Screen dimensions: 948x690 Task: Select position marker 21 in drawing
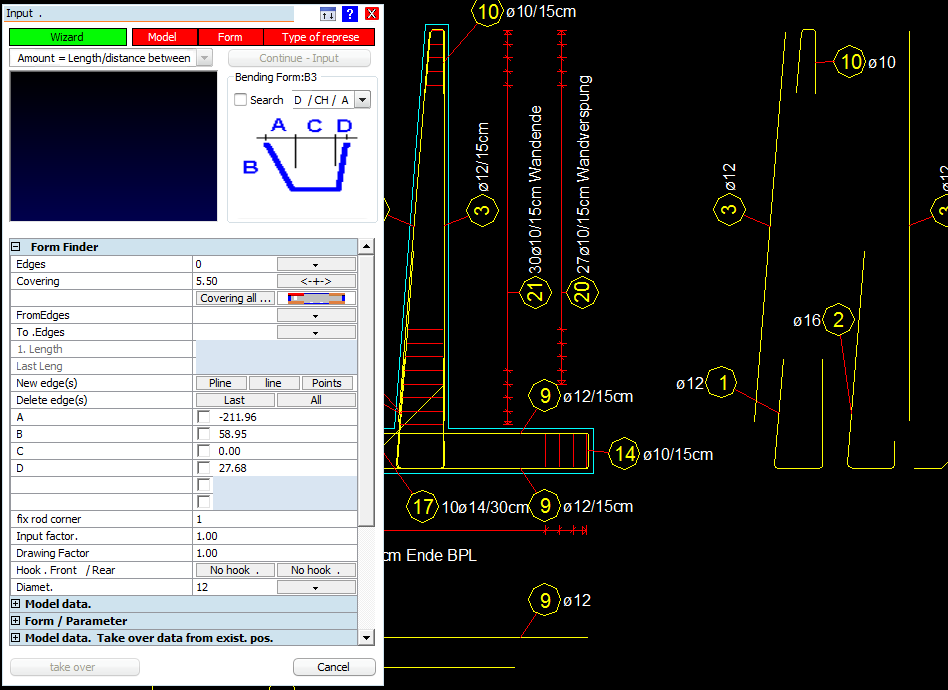point(536,293)
